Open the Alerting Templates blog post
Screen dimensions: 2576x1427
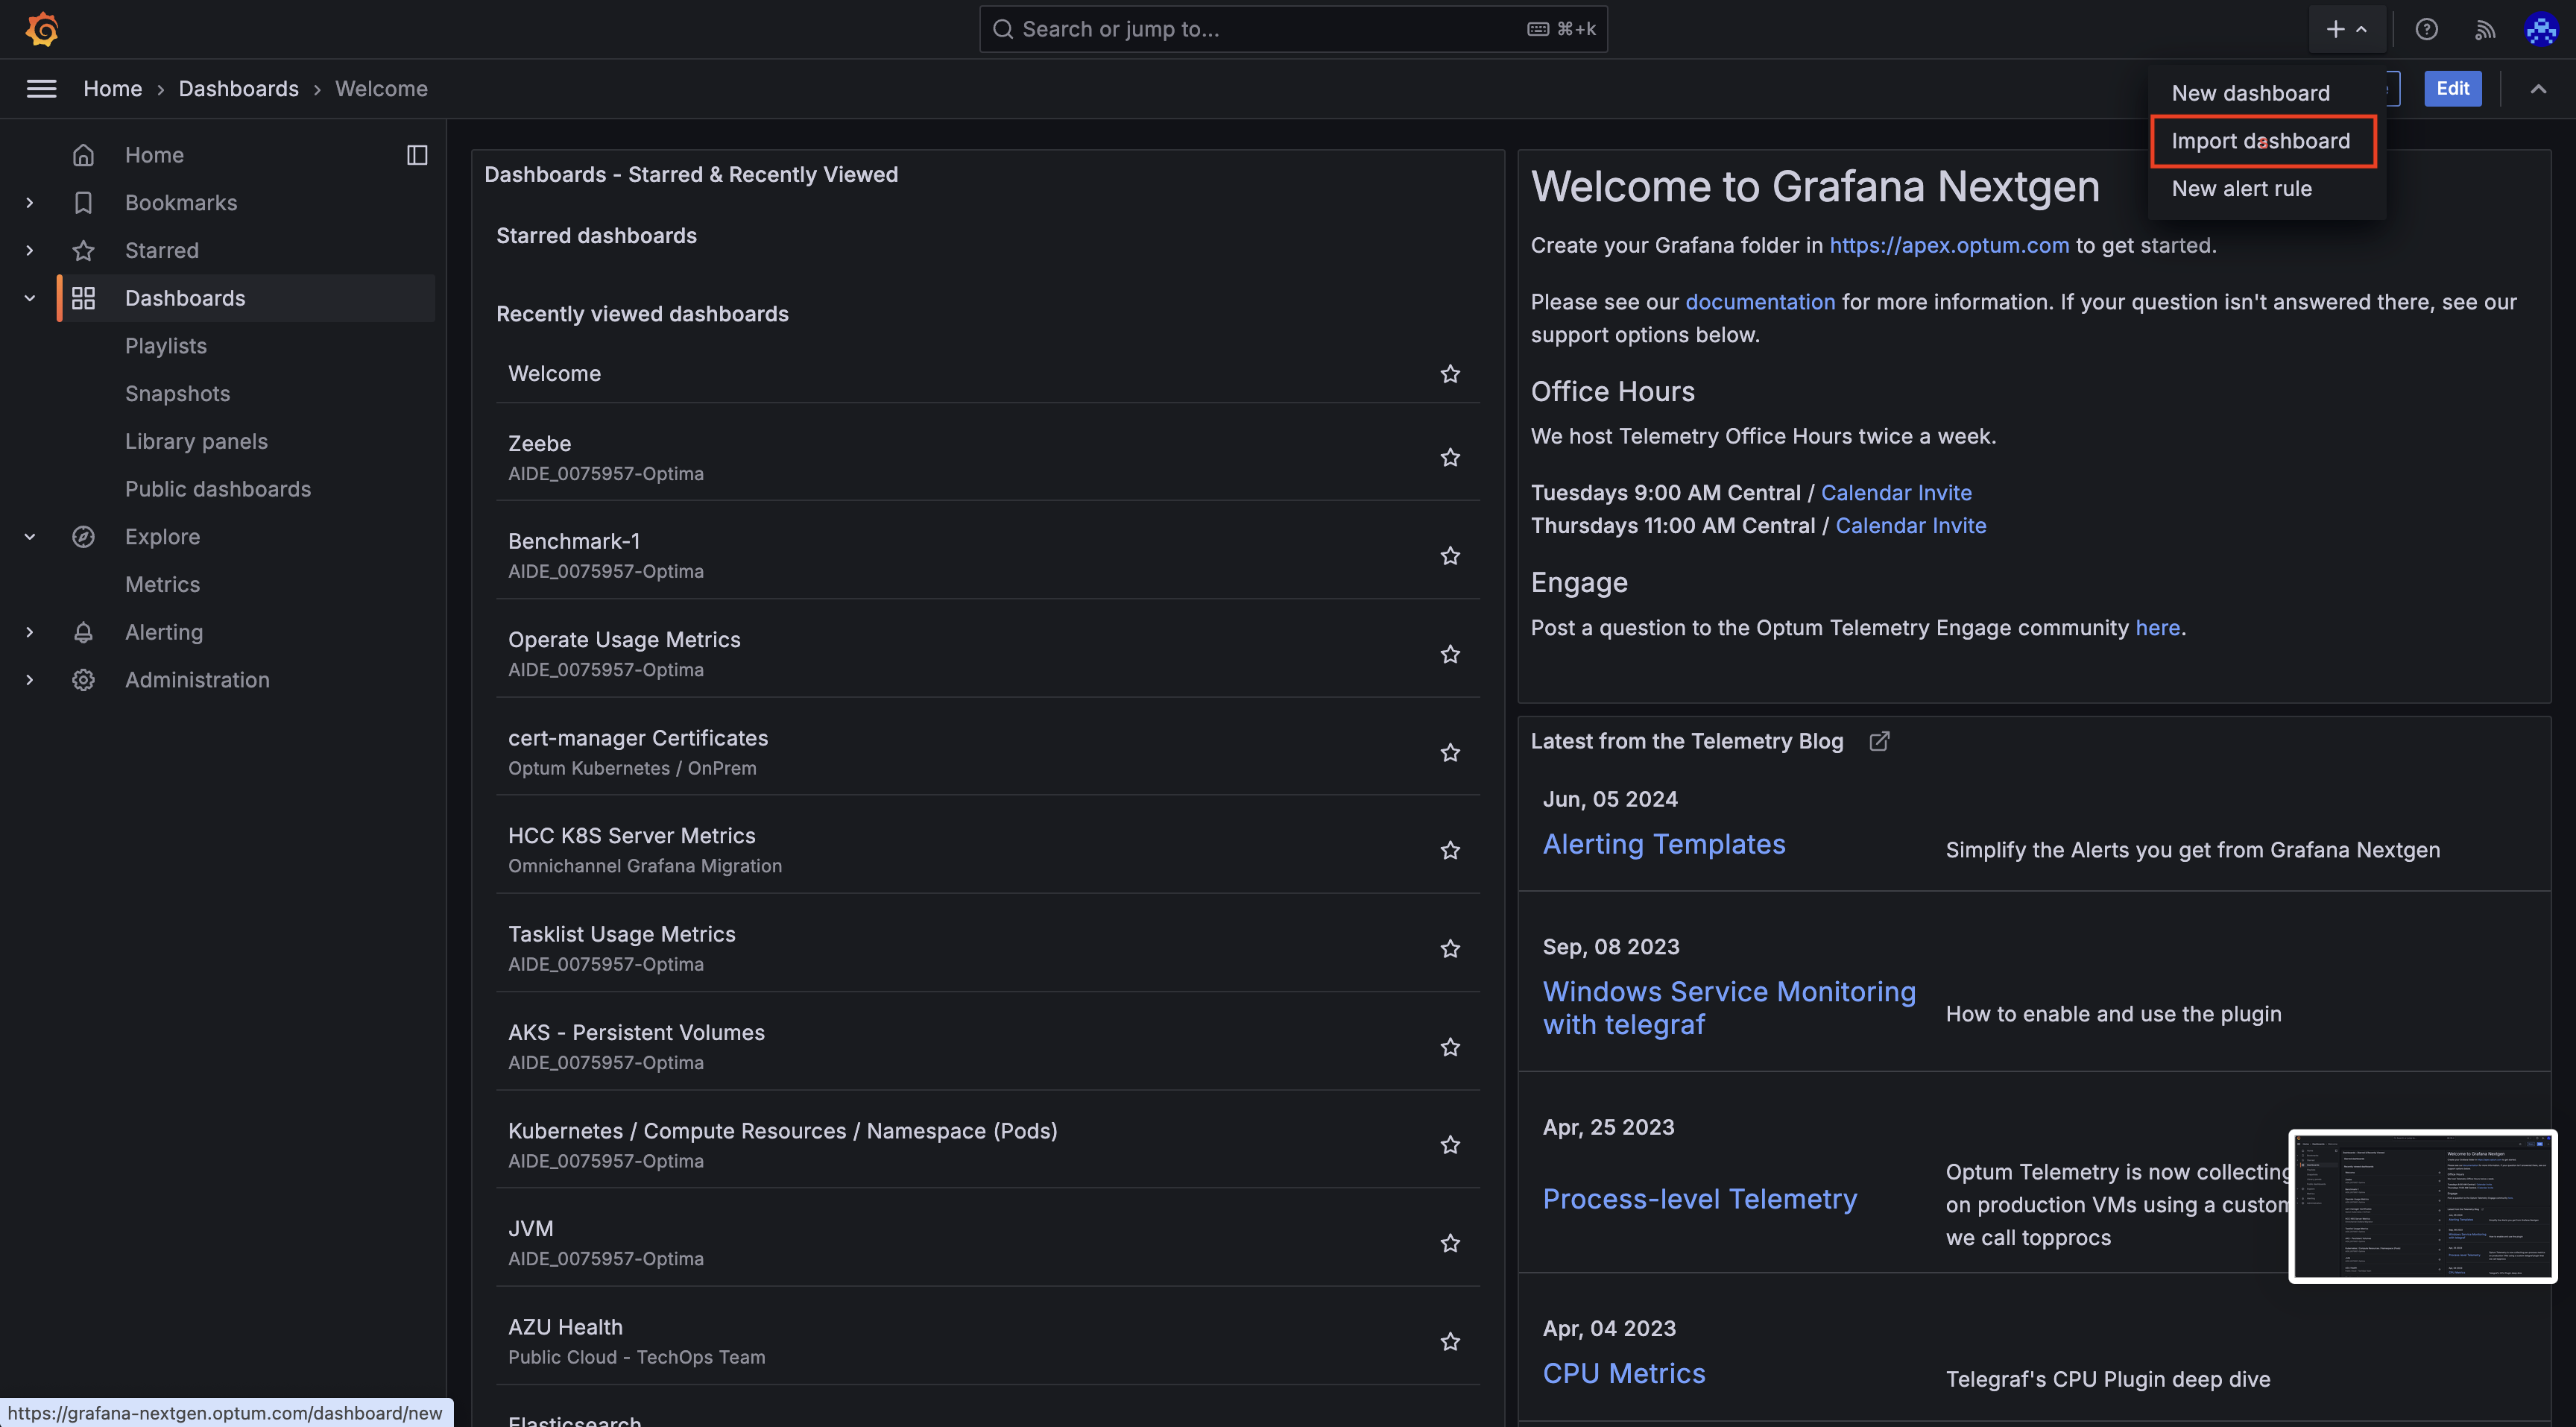(x=1664, y=845)
